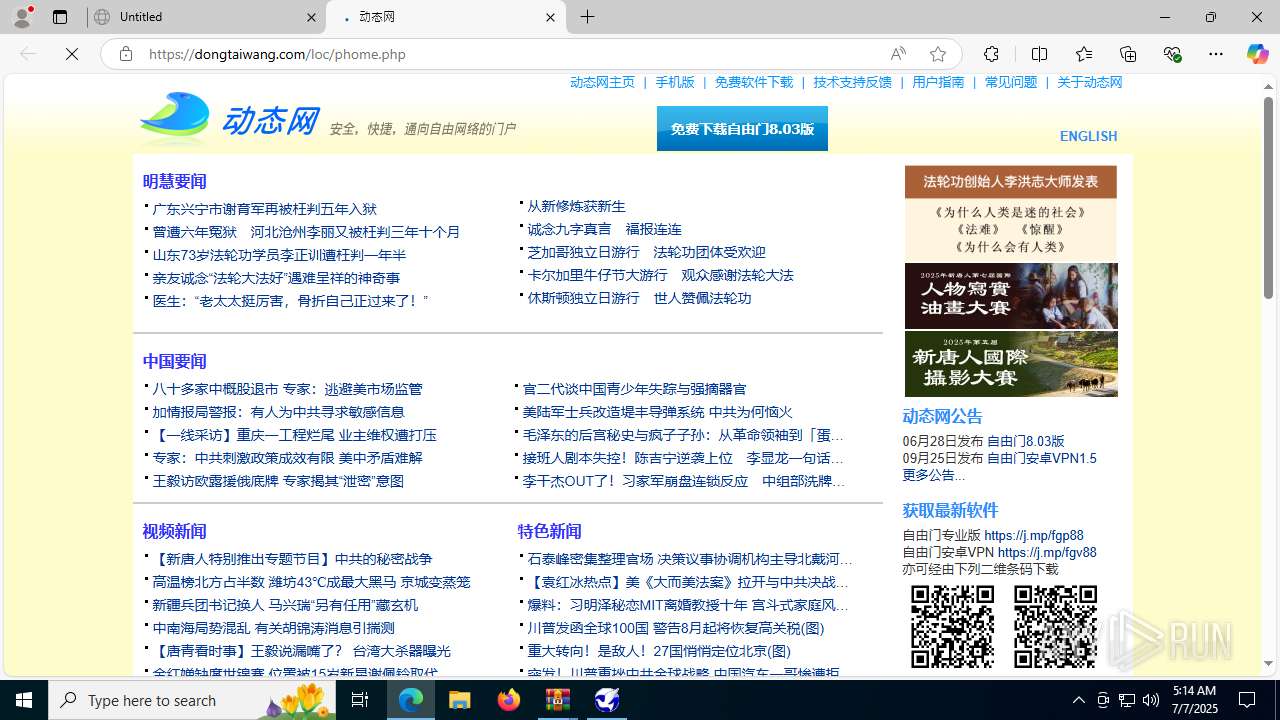Click page scrollbar down arrow
Viewport: 1280px width, 720px height.
point(1268,663)
